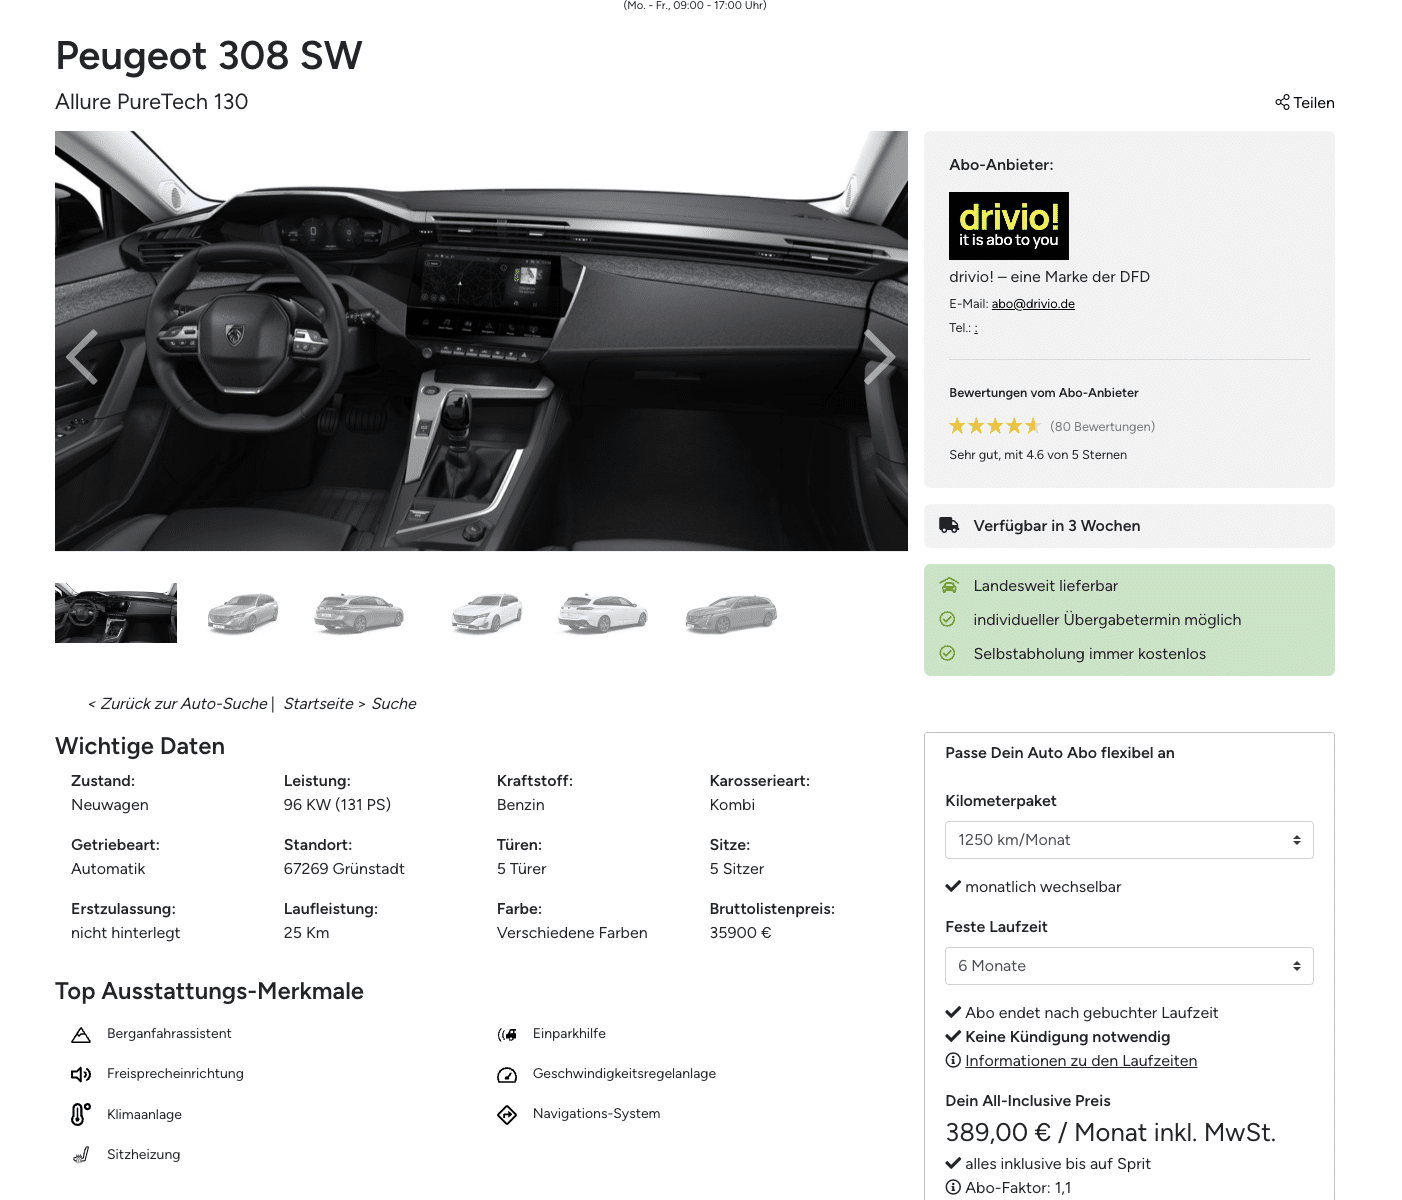Select the sixth thumbnail, dark grey car
Viewport: 1402px width, 1200px height.
tap(731, 613)
